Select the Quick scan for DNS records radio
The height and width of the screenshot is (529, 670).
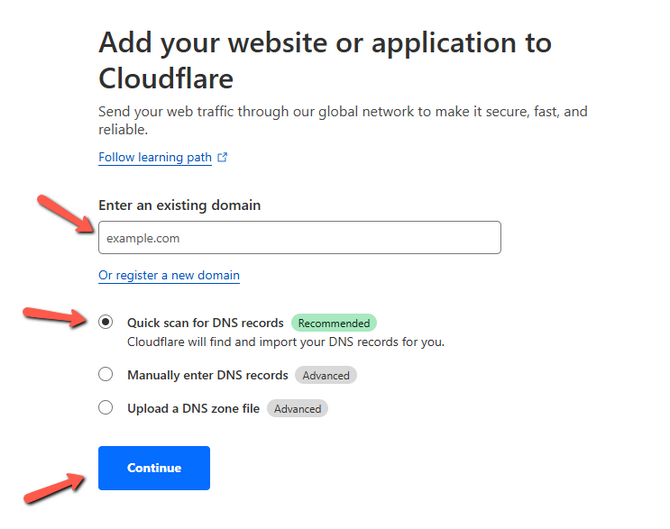point(106,322)
